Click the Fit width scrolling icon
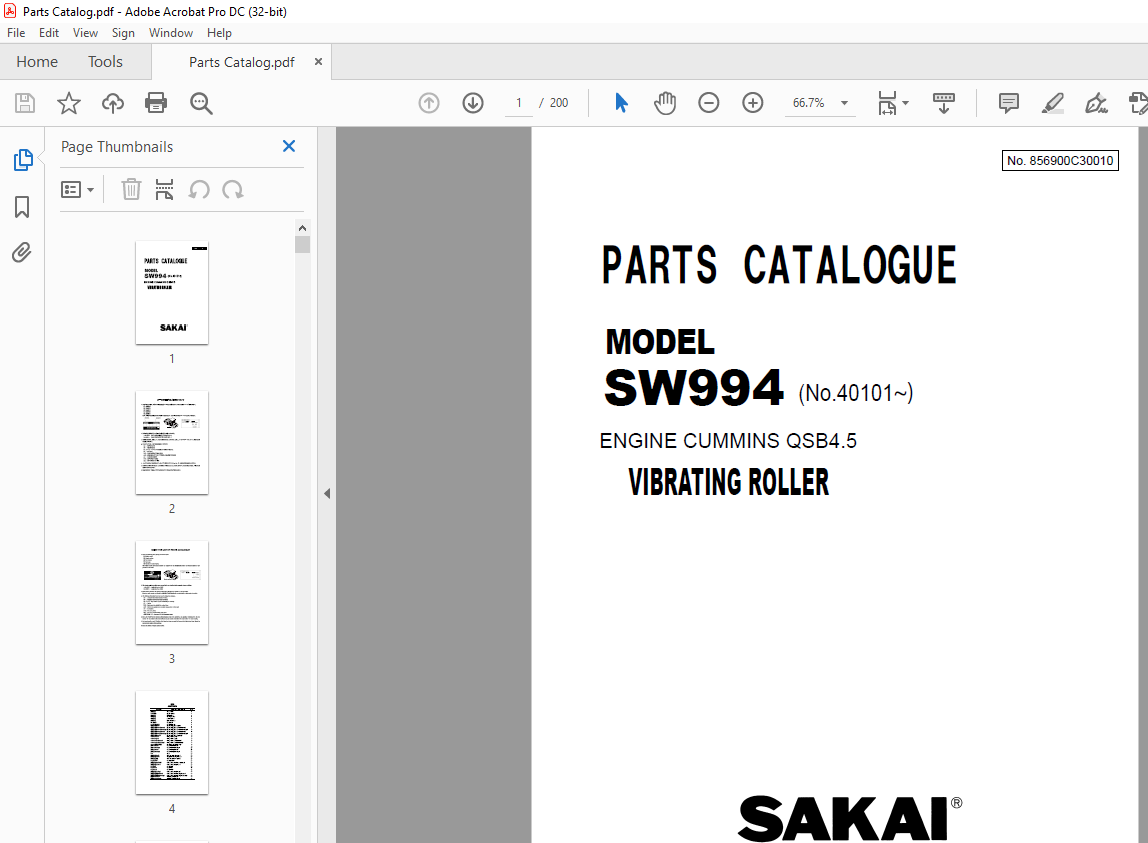The width and height of the screenshot is (1148, 843). point(887,103)
